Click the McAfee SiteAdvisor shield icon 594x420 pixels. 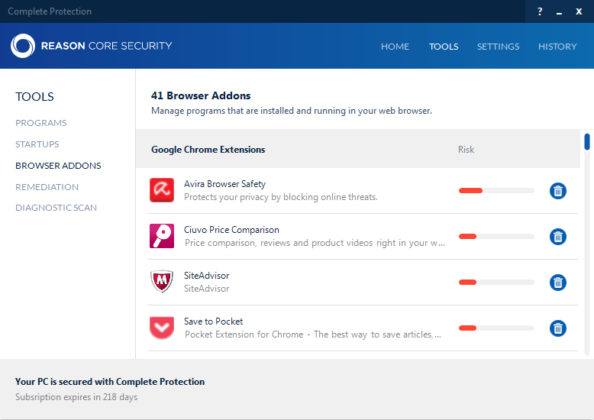[x=162, y=281]
